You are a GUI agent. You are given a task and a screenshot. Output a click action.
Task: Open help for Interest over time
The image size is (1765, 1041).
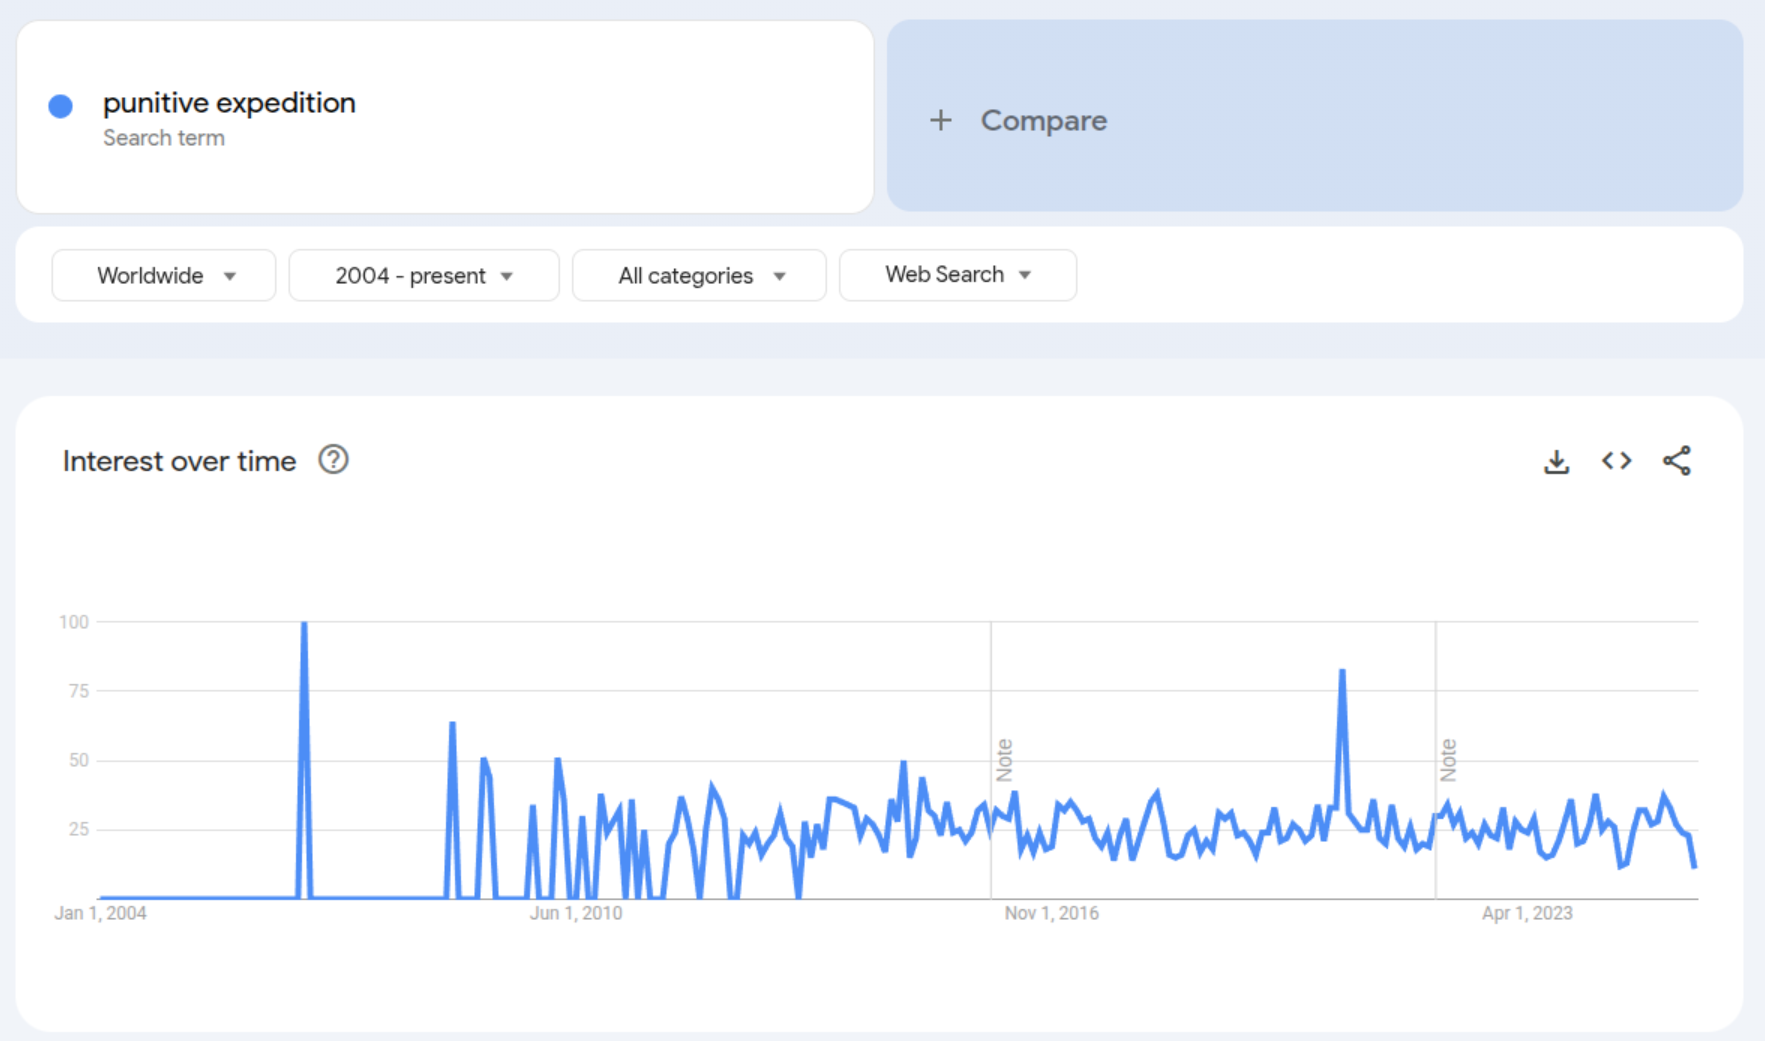333,460
